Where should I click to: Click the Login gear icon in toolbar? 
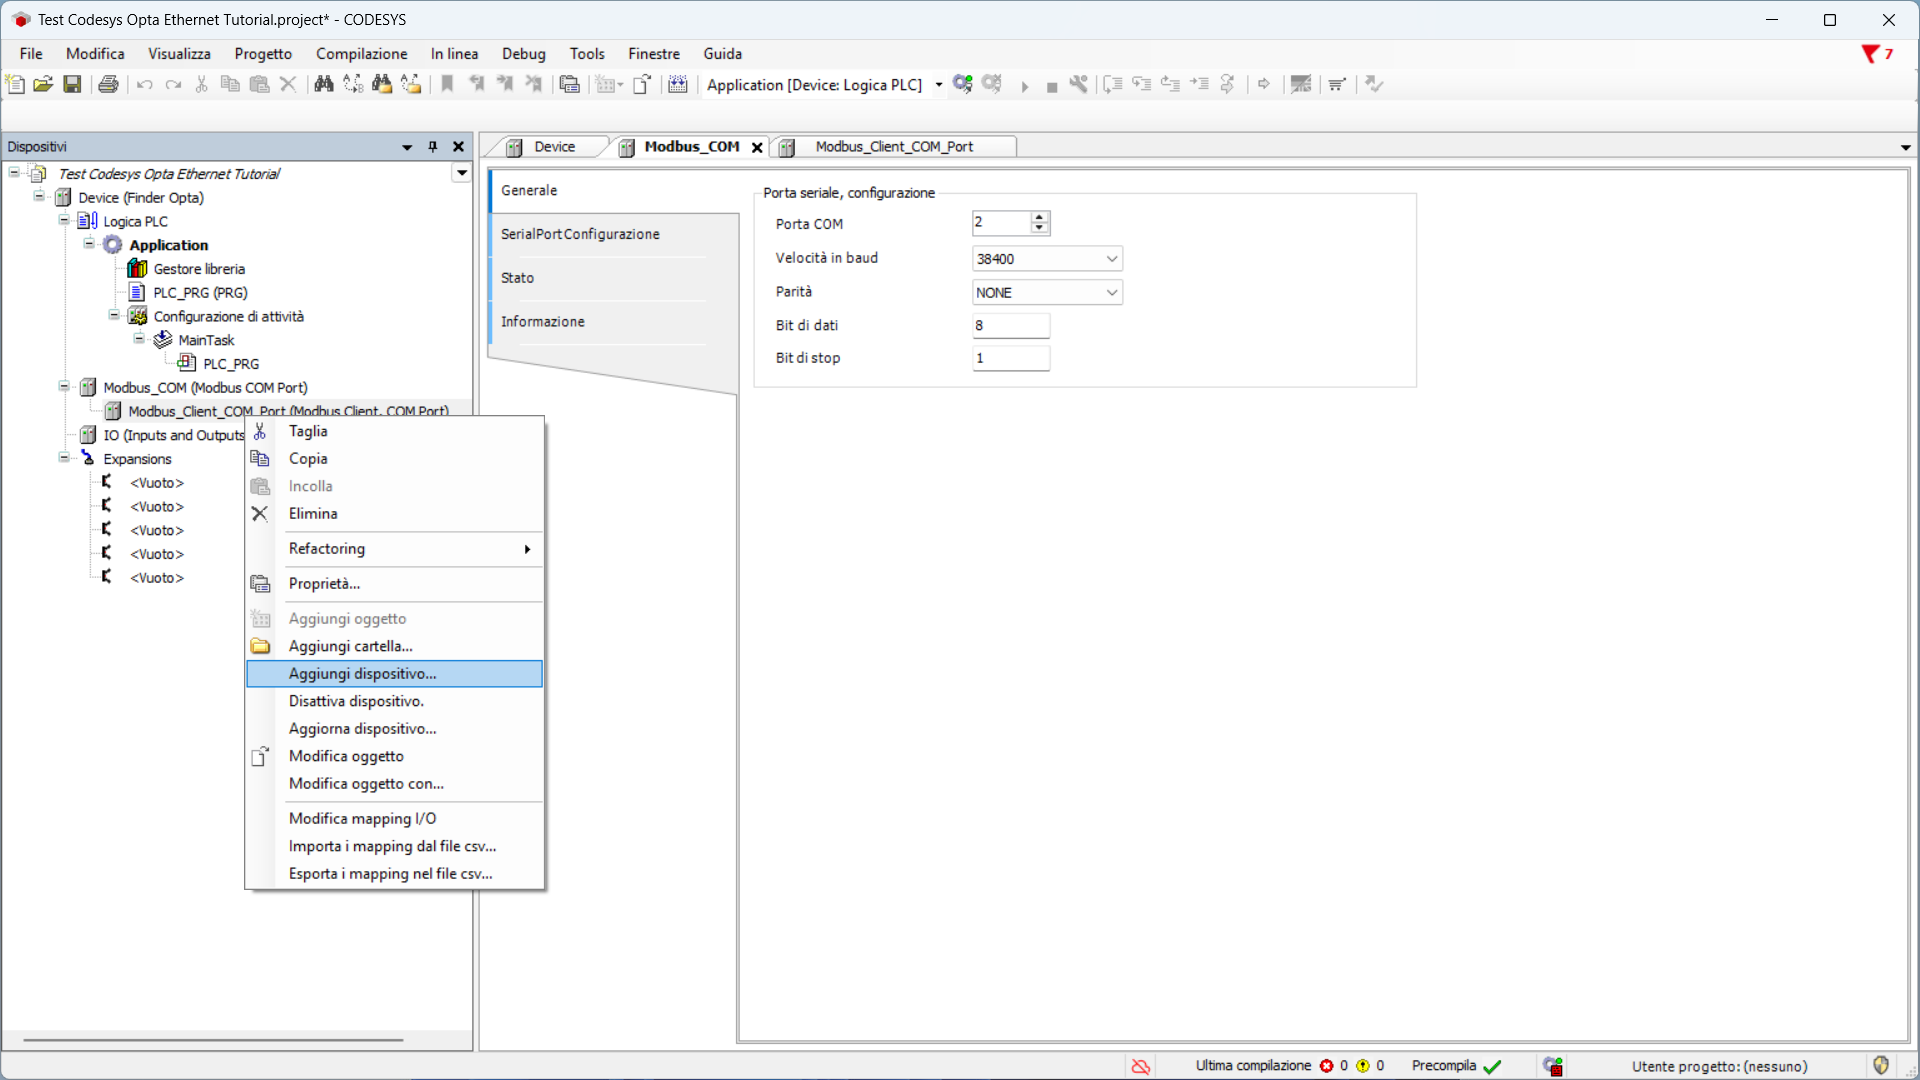point(962,84)
